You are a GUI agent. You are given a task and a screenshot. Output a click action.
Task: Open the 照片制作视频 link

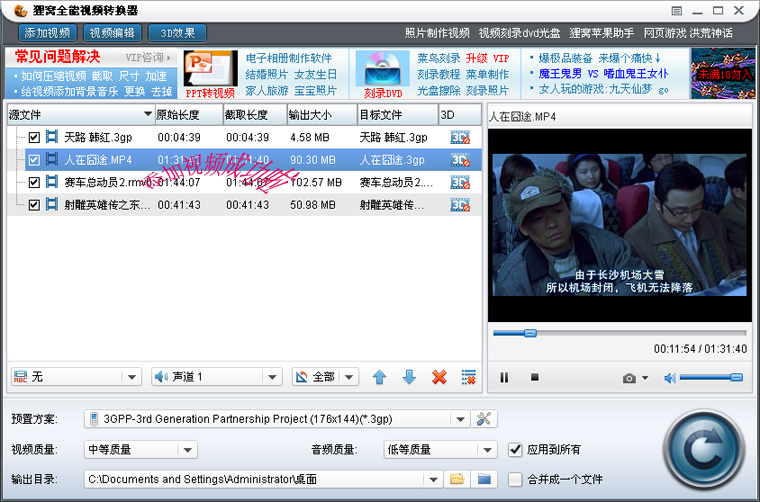pos(437,33)
